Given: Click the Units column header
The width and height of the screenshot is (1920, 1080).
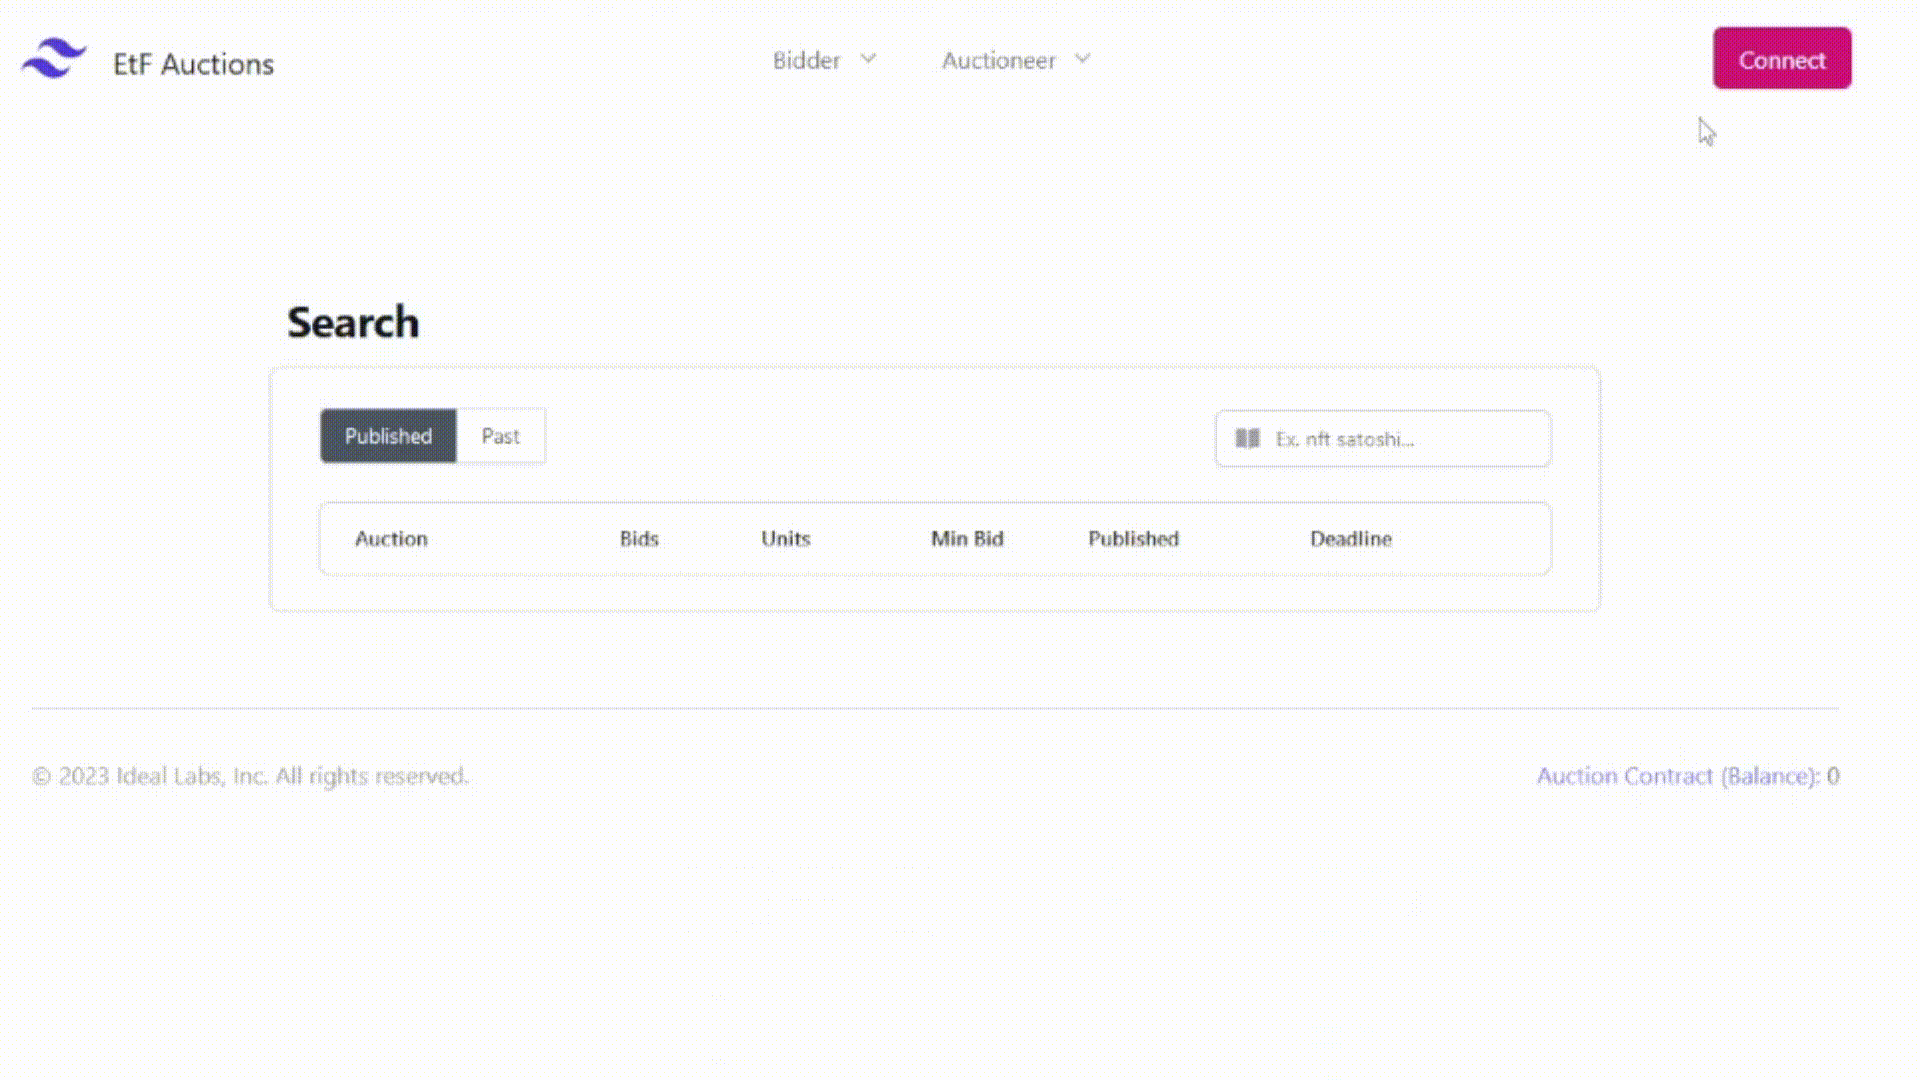Looking at the screenshot, I should point(785,539).
